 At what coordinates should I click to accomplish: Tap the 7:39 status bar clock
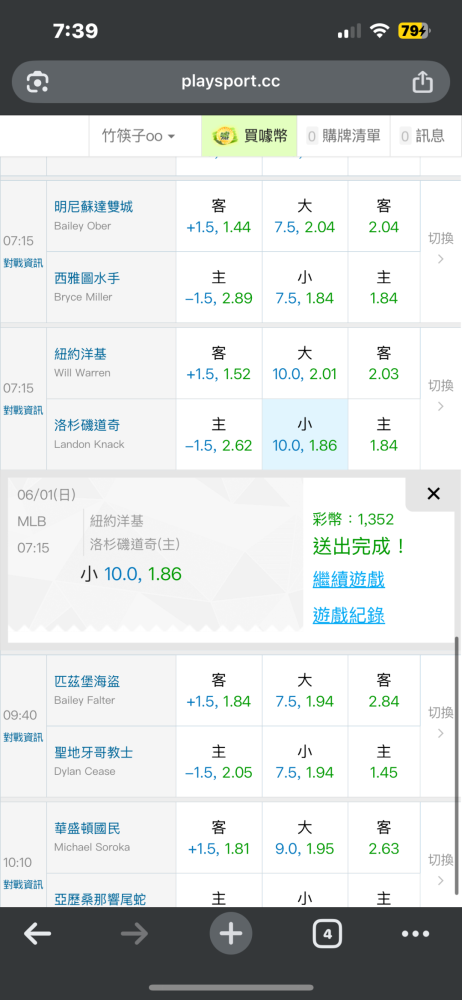pyautogui.click(x=75, y=30)
